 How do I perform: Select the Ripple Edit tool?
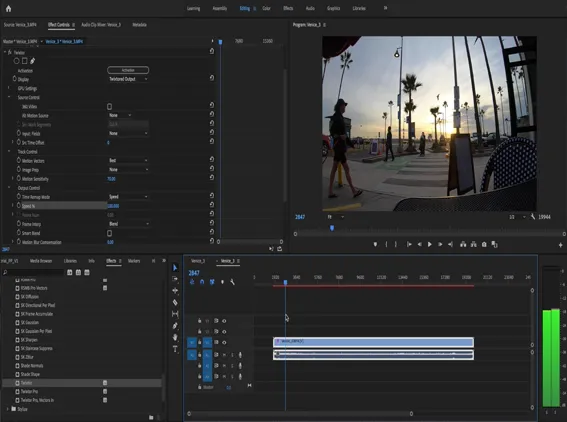coord(175,290)
